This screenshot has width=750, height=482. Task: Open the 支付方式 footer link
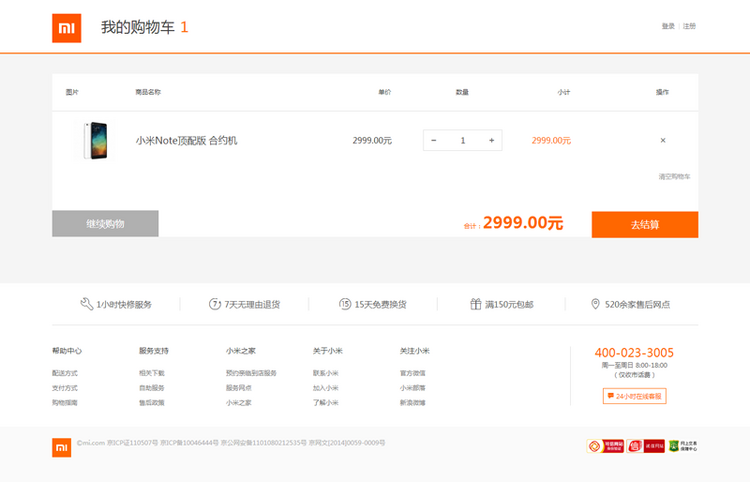pos(65,388)
